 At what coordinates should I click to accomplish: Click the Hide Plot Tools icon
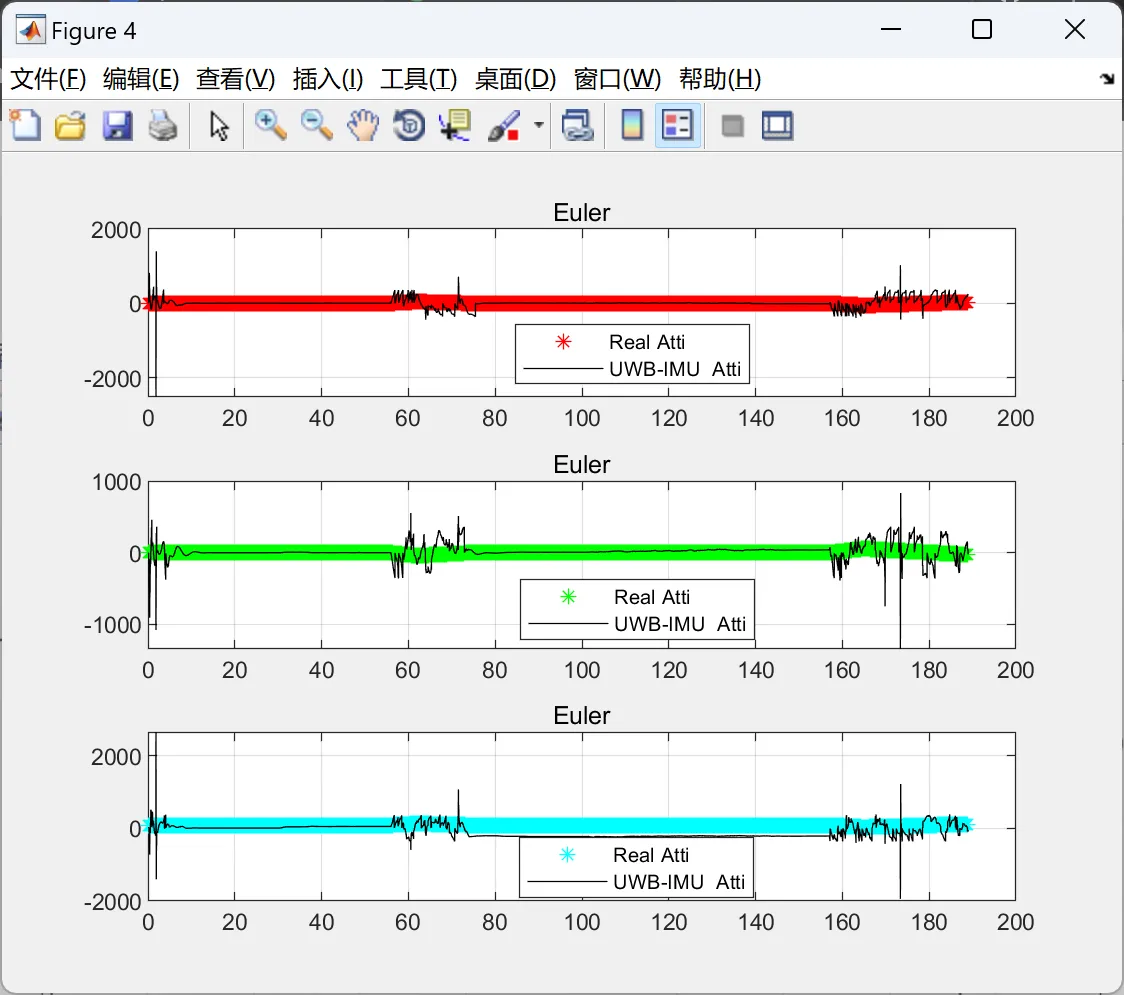point(732,127)
